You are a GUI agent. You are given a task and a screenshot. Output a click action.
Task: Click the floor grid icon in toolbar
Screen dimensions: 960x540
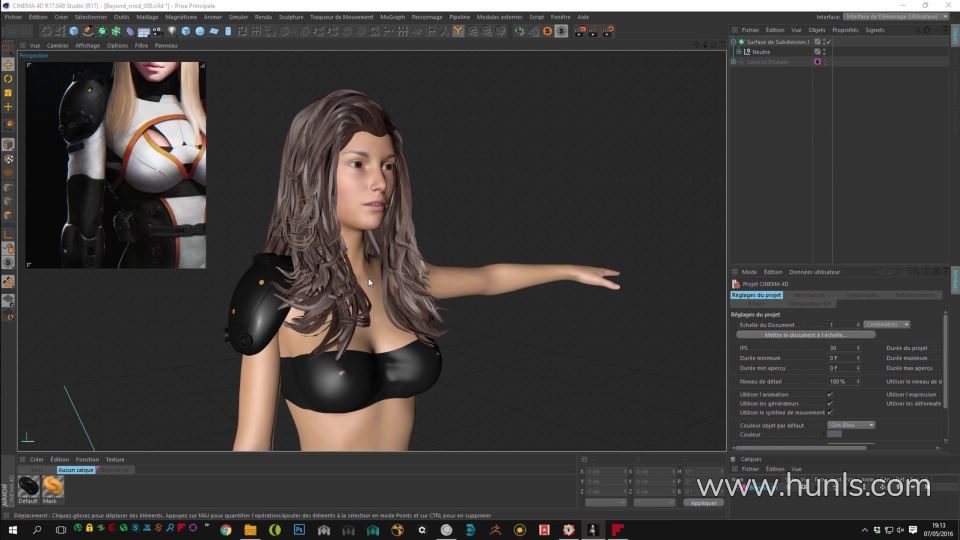tap(143, 31)
